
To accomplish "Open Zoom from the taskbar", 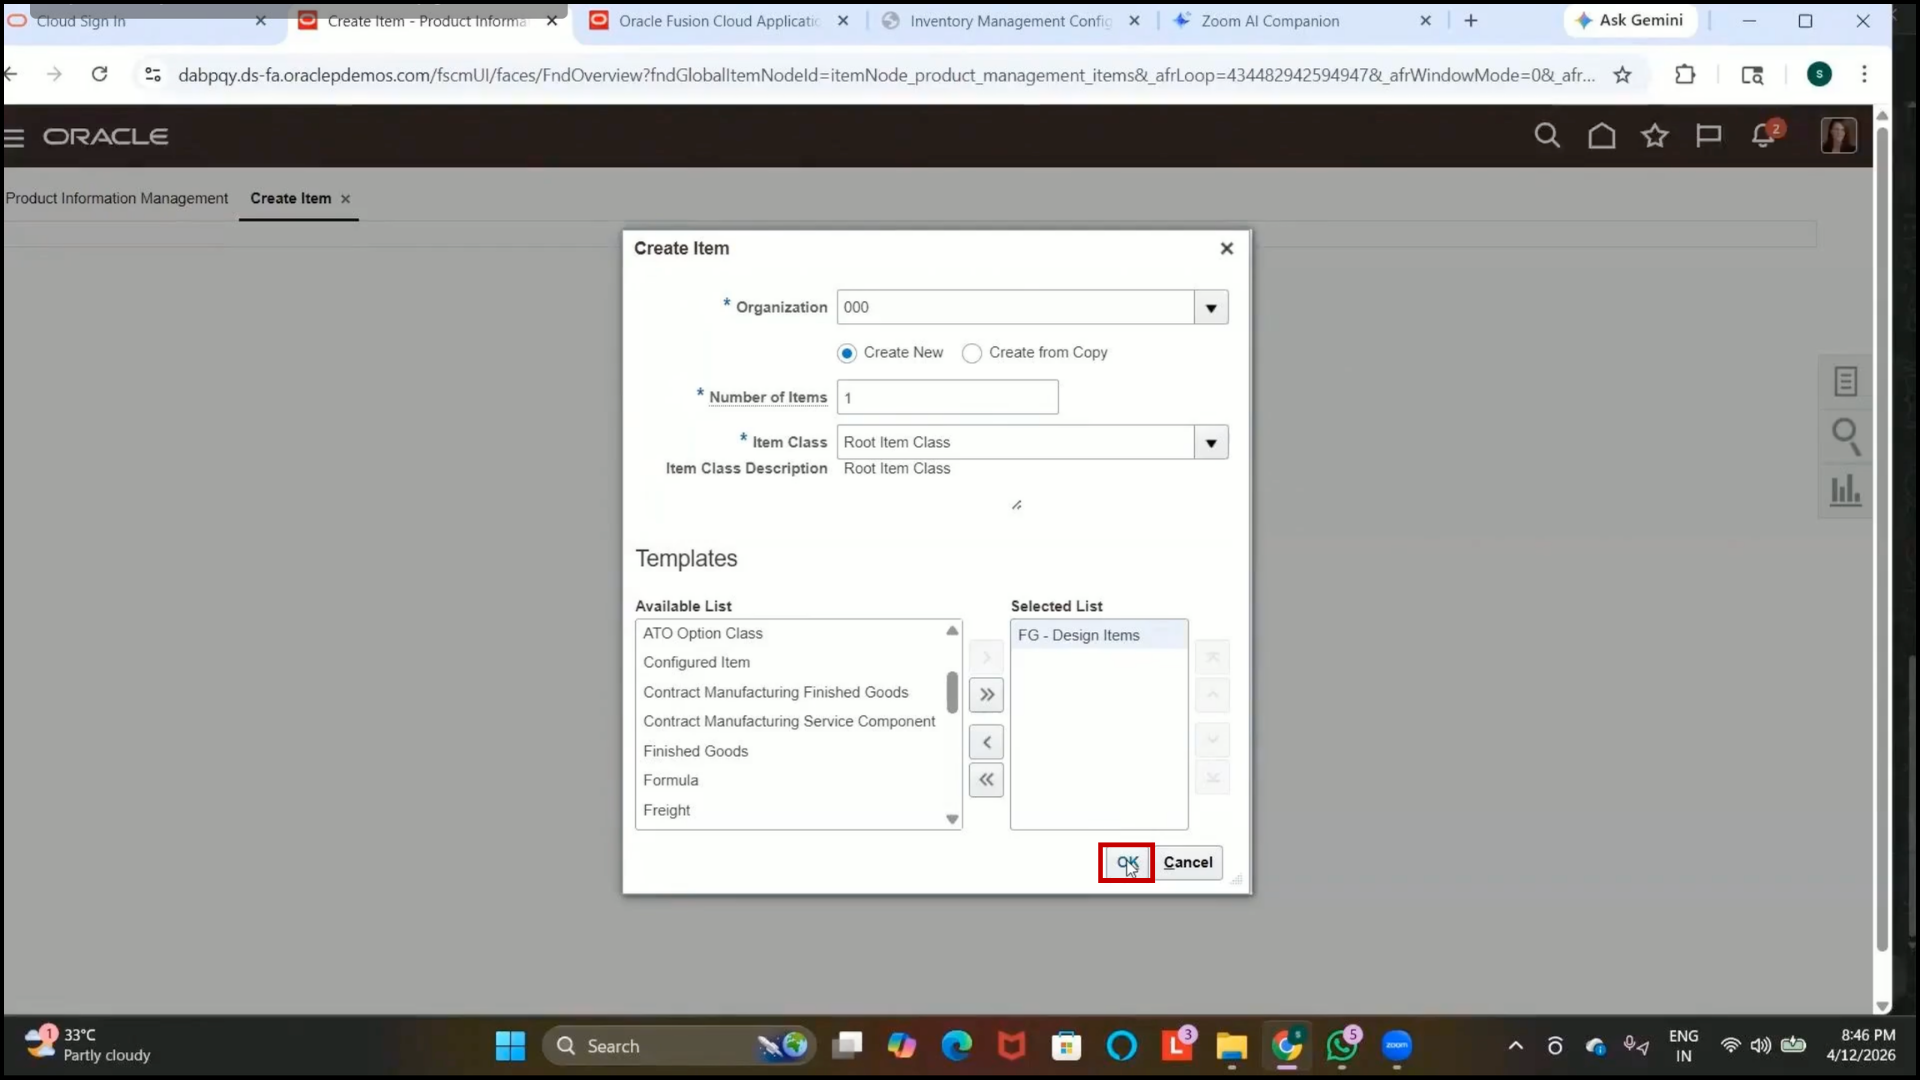I will pyautogui.click(x=1397, y=1046).
